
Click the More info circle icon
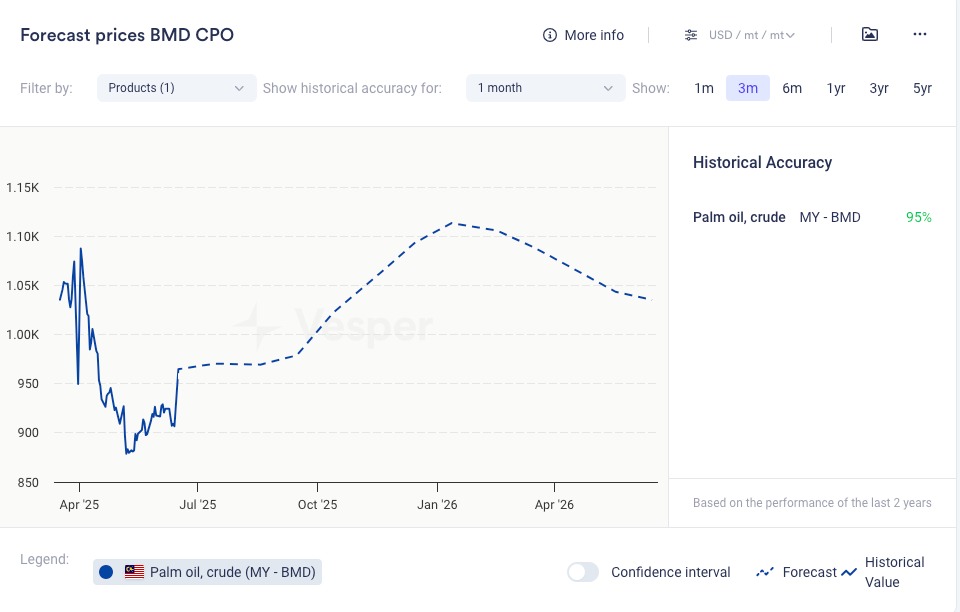pos(549,35)
